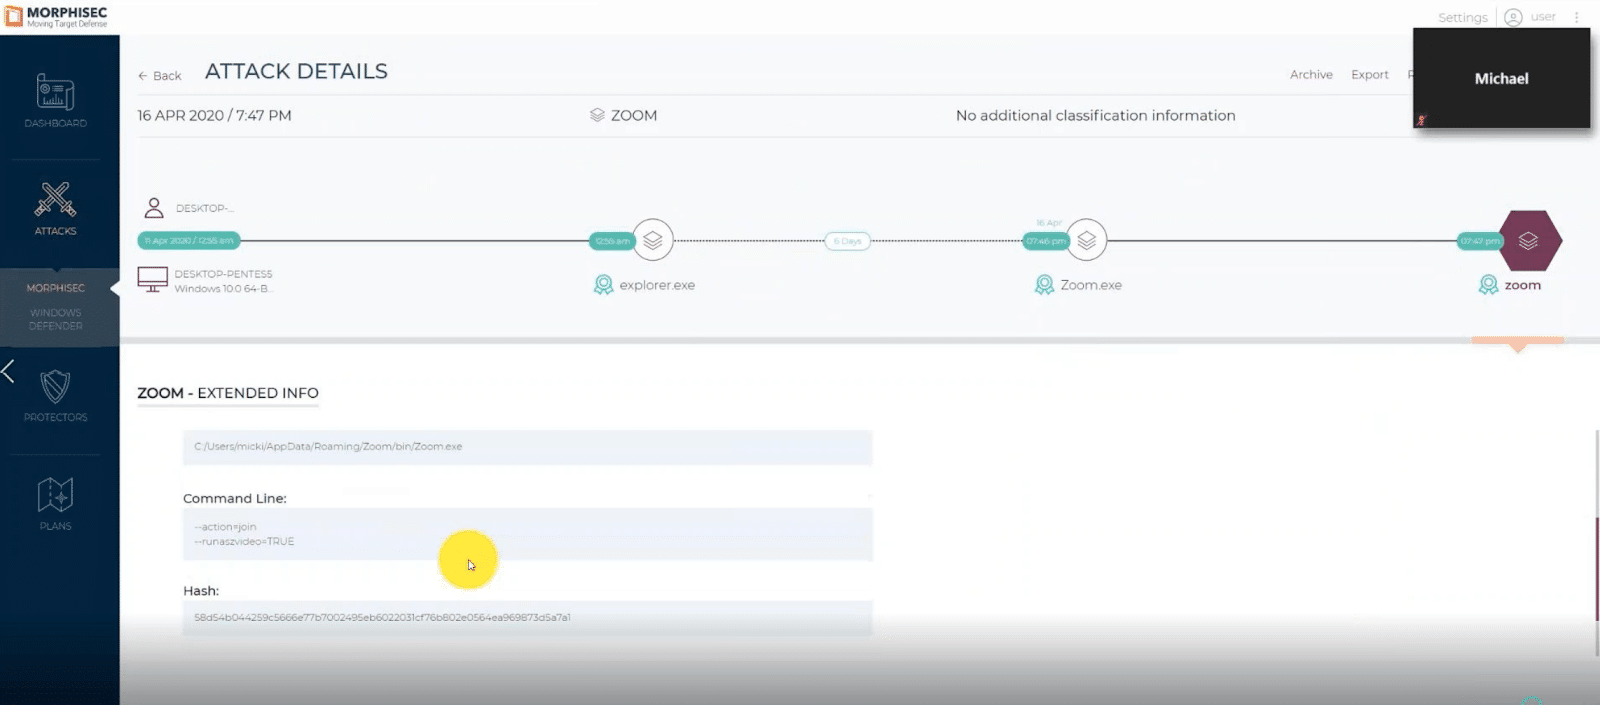Archive this attack
Screen dimensions: 1600x705
click(1311, 75)
